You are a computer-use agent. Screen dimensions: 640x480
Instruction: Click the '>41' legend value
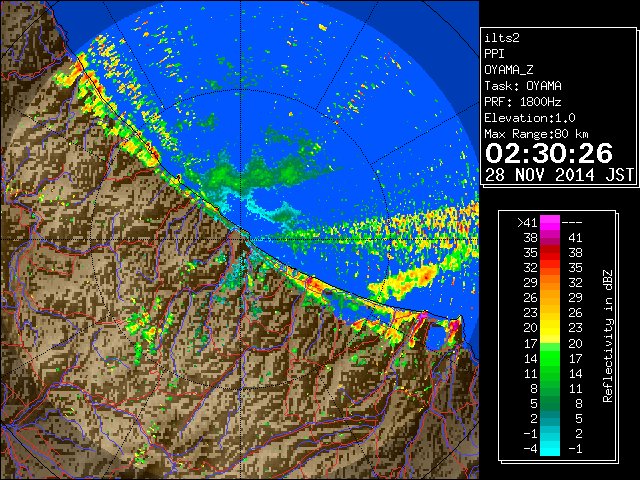[527, 223]
